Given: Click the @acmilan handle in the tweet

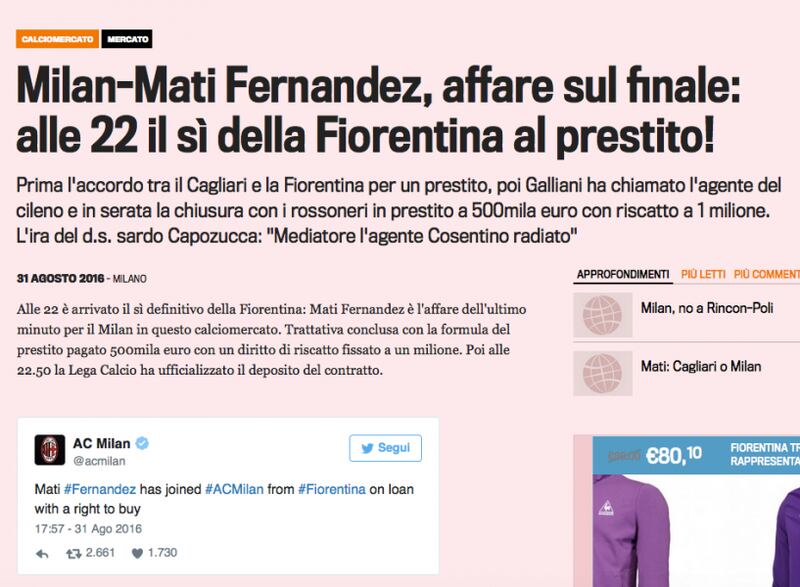Looking at the screenshot, I should [99, 461].
